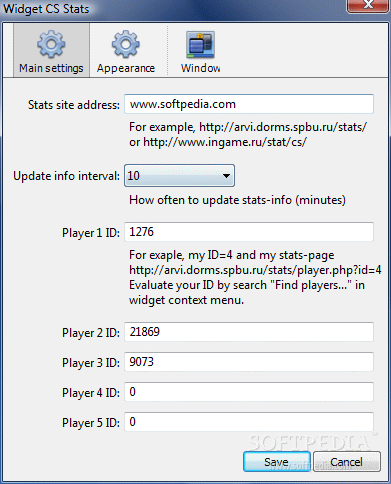Open the Appearance gear icon
This screenshot has height=484, width=391.
tap(126, 44)
